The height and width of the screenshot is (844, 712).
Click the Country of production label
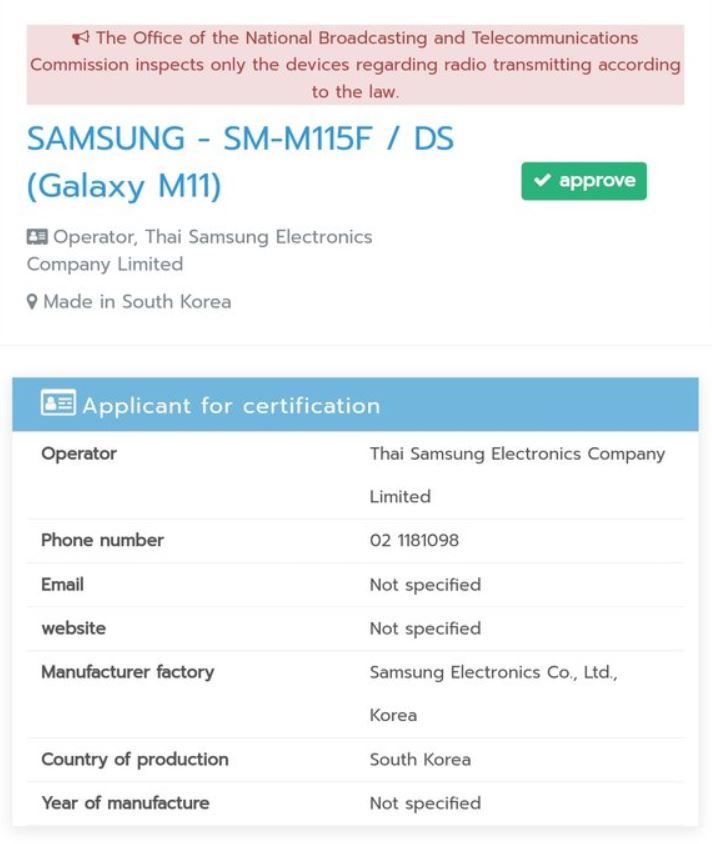134,760
